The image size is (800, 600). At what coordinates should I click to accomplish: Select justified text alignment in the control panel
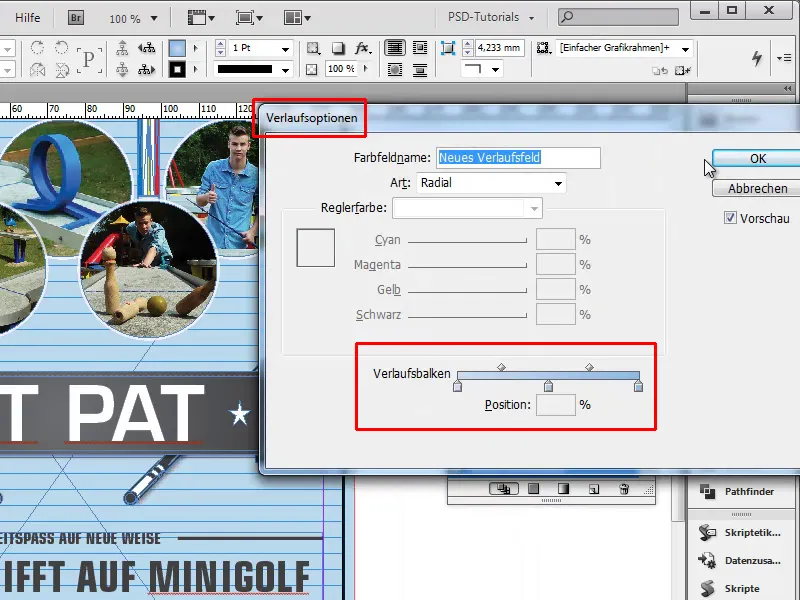coord(397,48)
